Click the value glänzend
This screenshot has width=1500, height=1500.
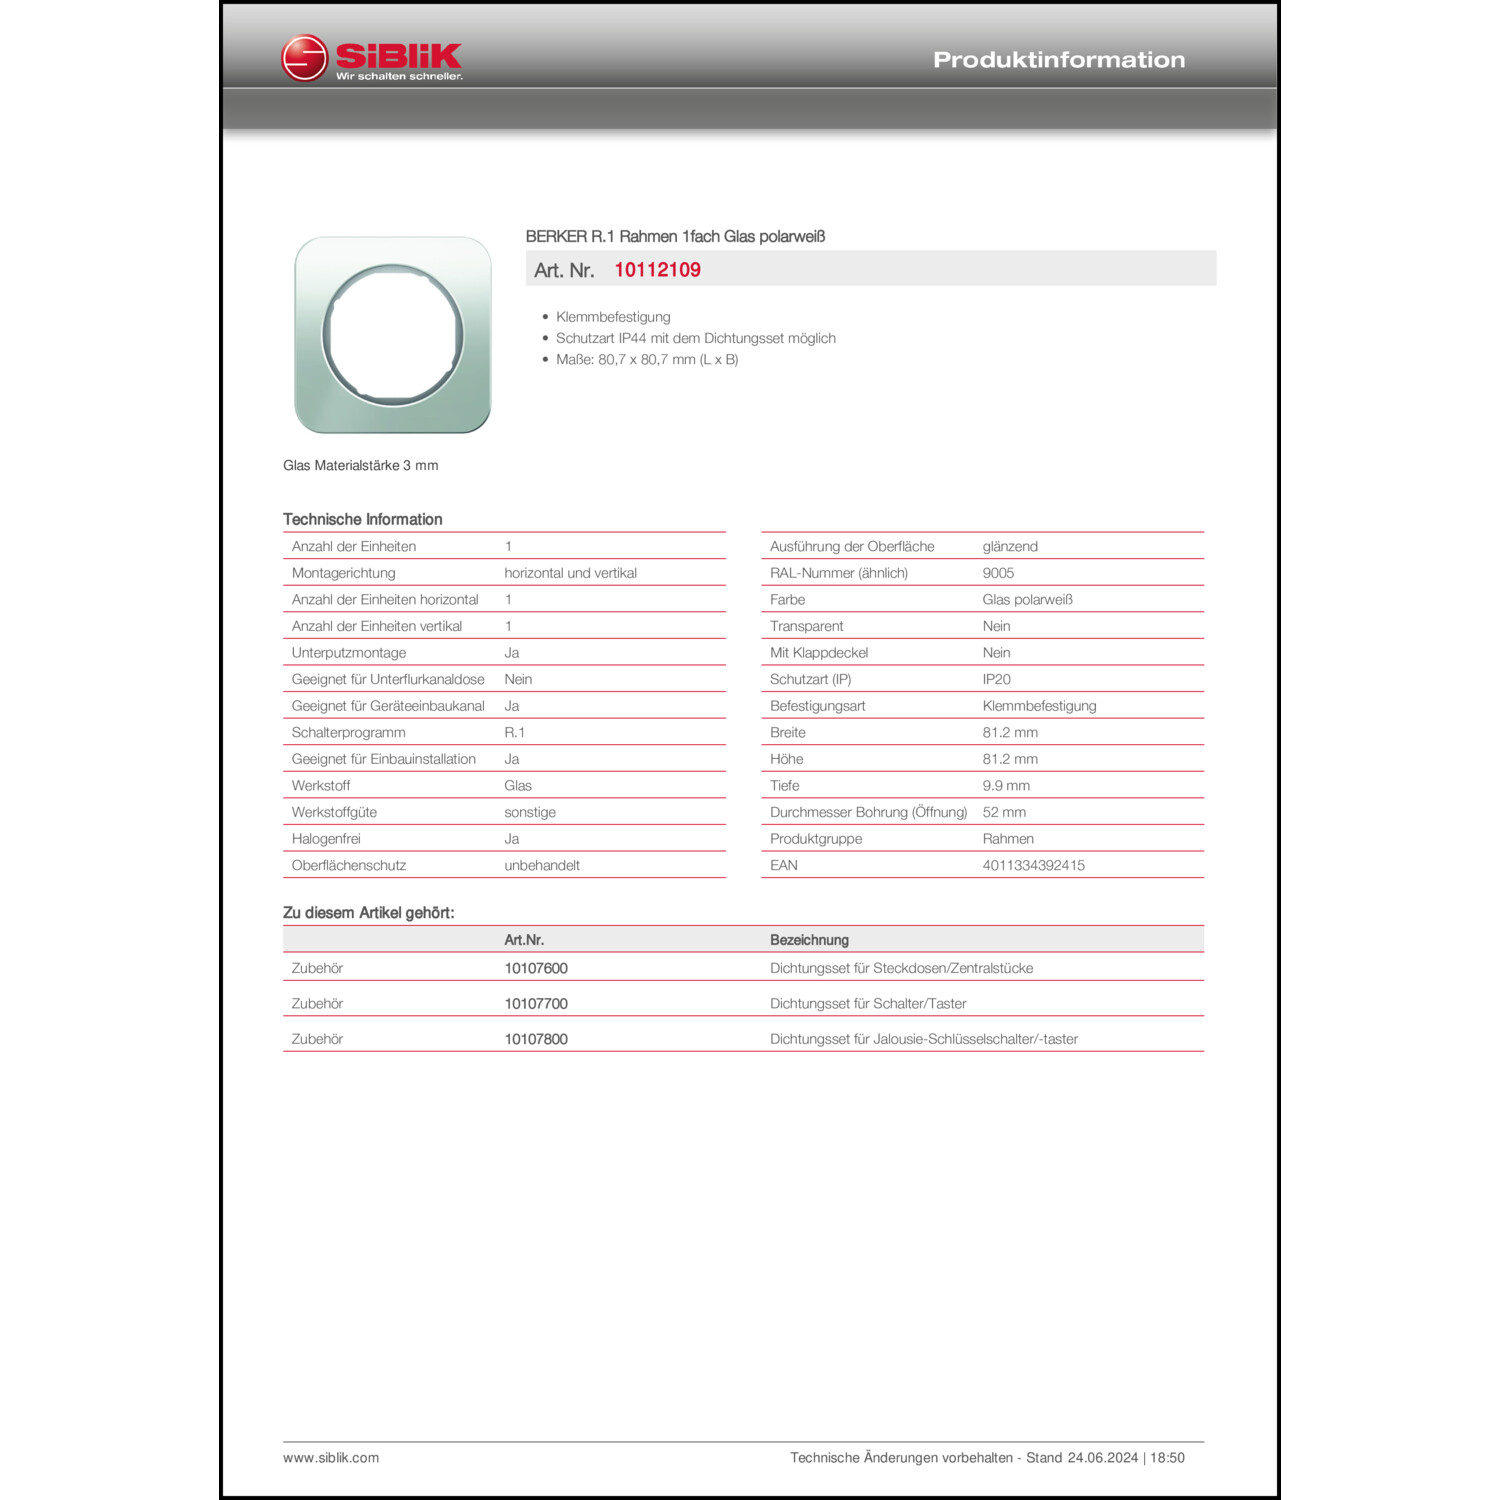[x=1010, y=546]
